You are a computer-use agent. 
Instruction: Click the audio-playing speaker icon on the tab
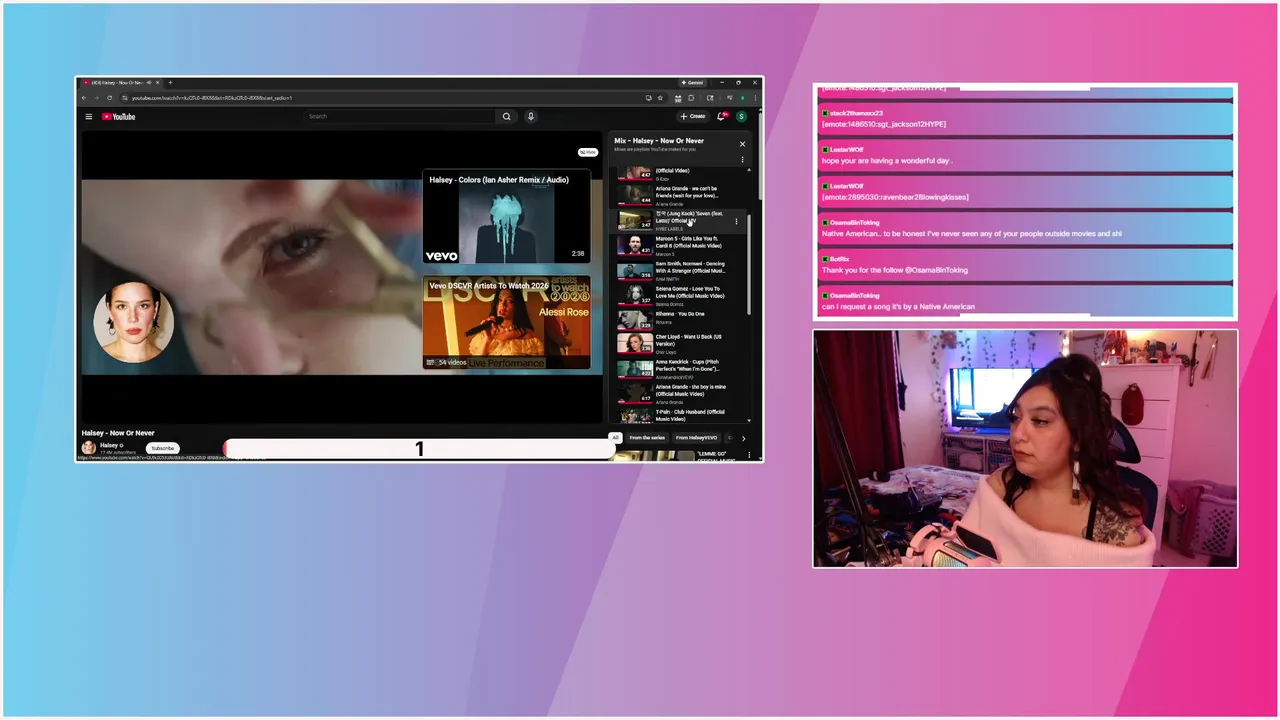[149, 82]
